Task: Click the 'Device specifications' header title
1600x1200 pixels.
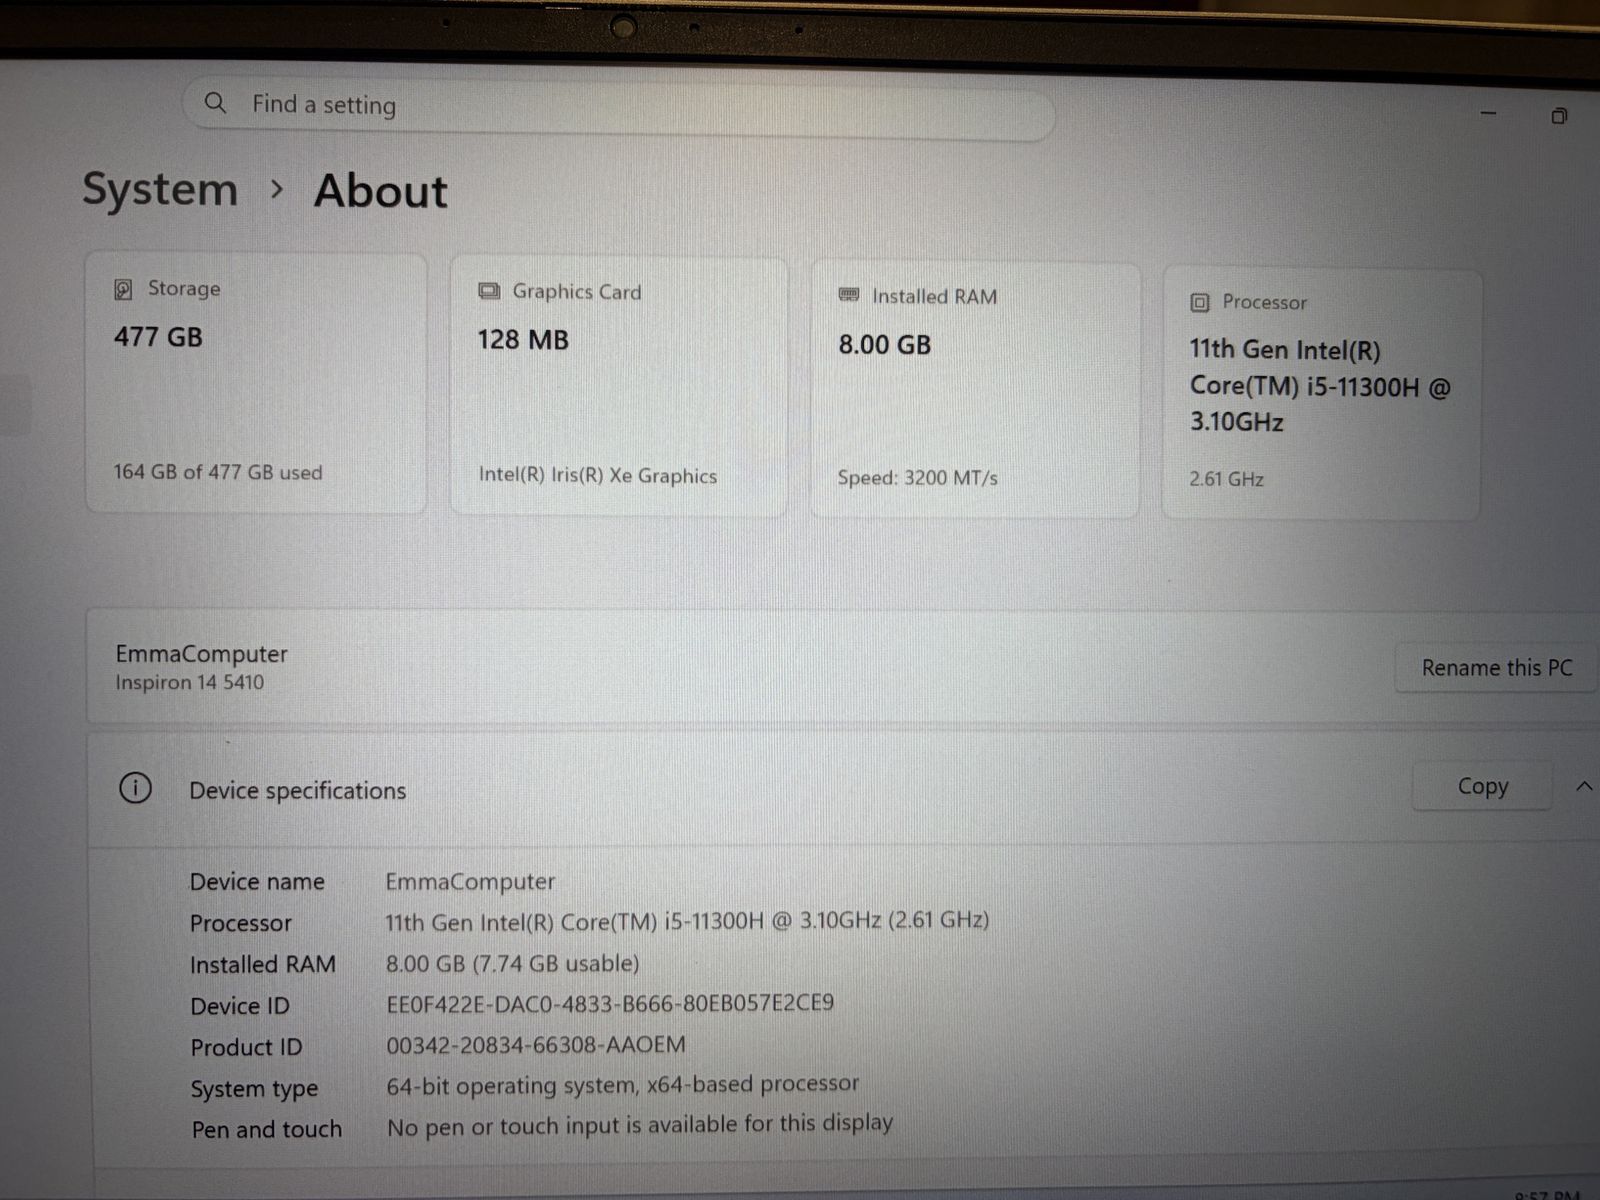Action: coord(297,791)
